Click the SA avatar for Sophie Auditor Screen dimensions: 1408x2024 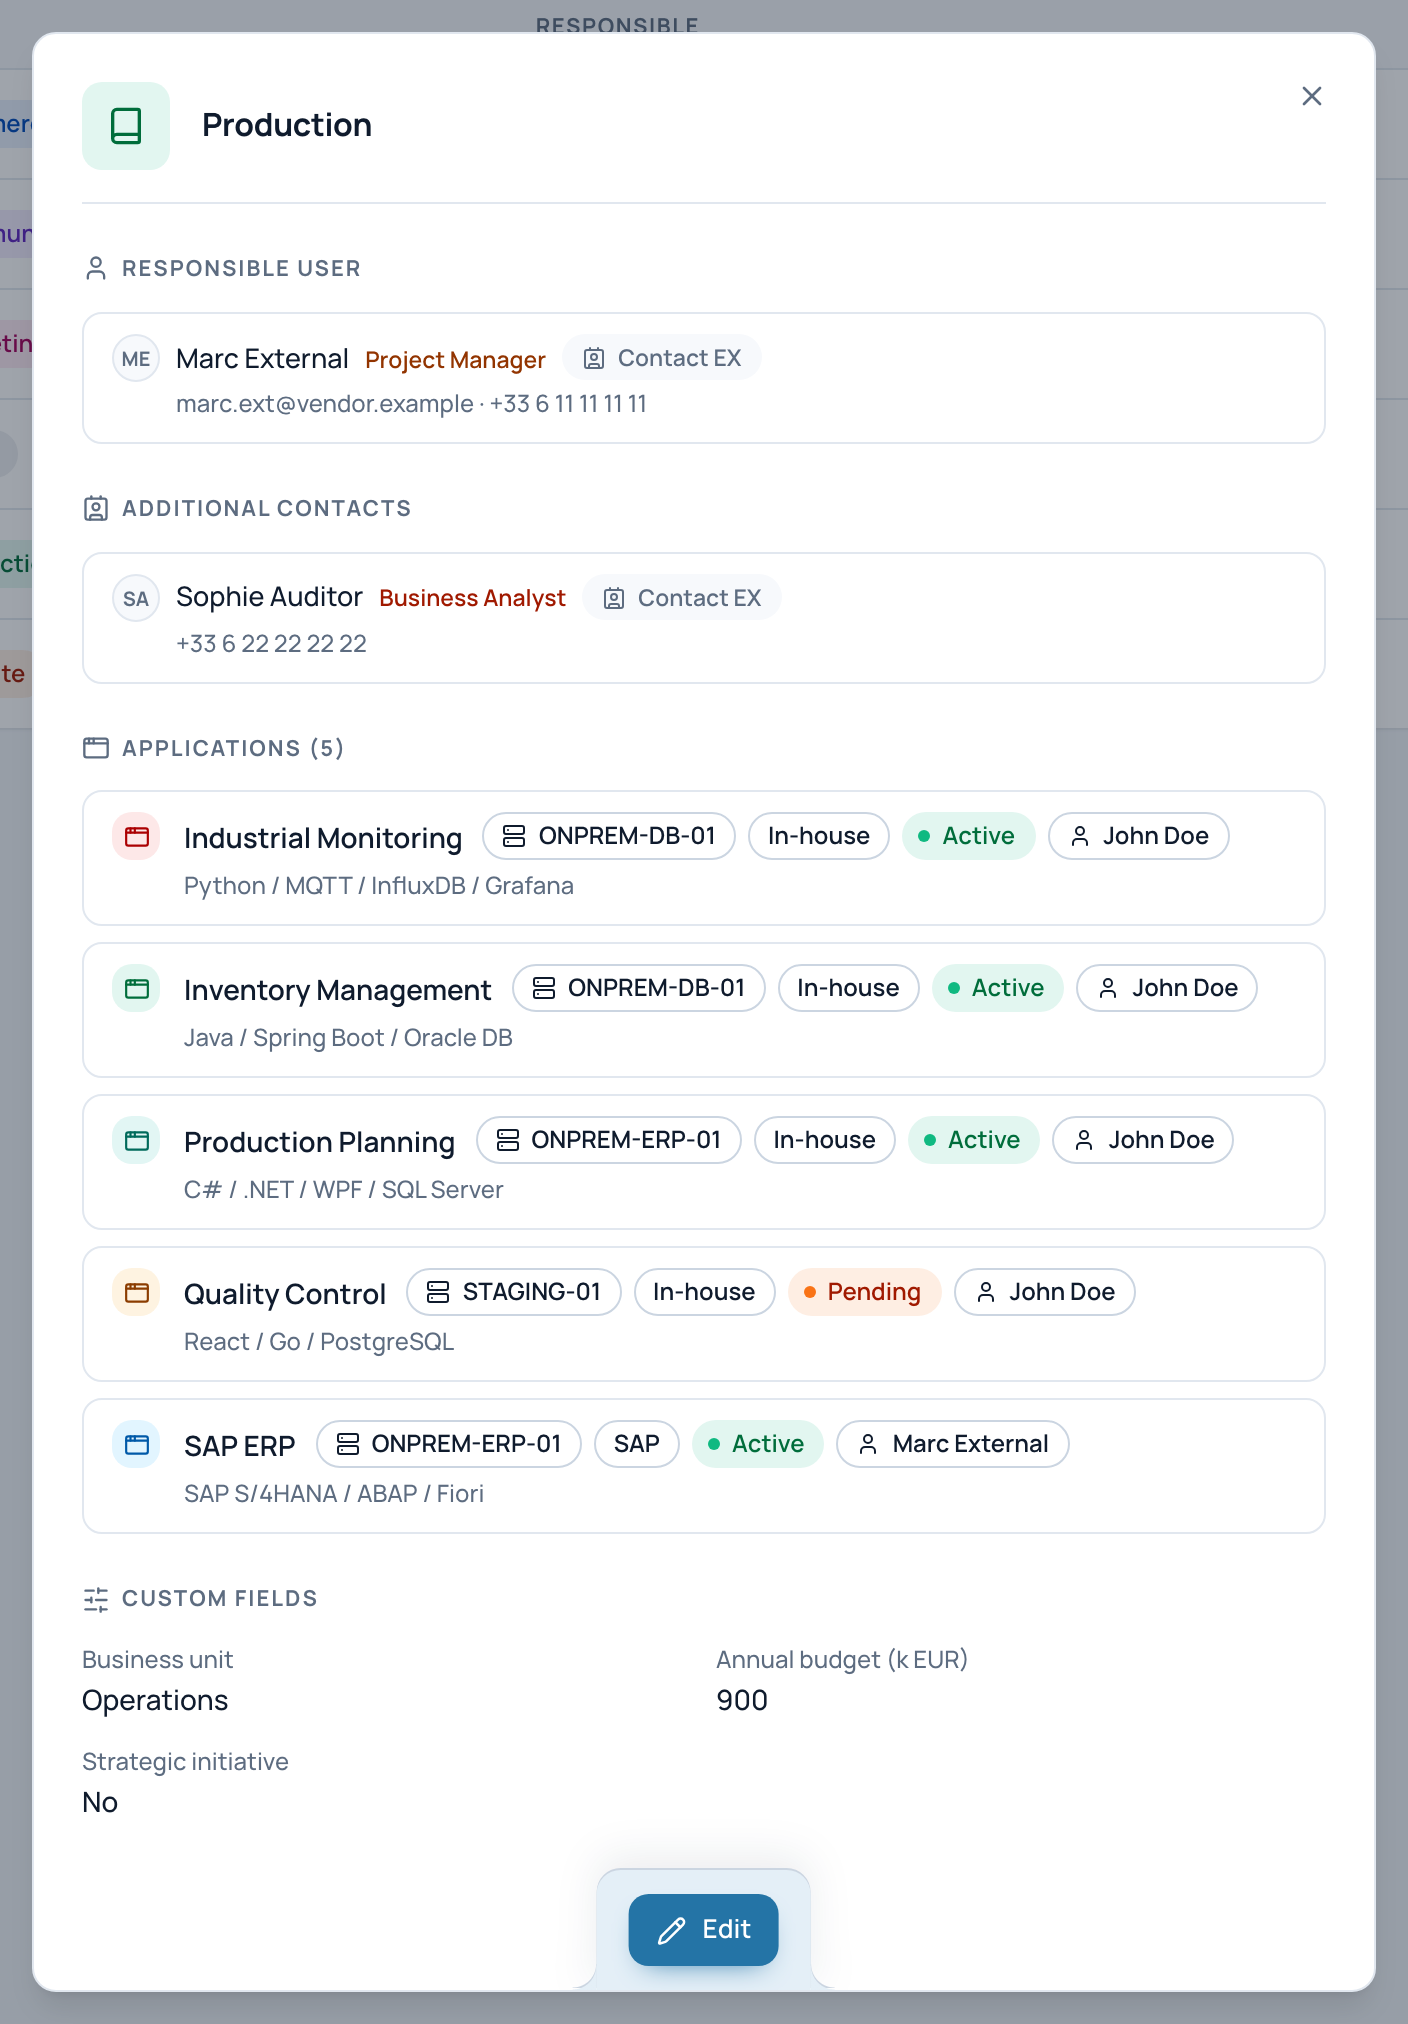(x=136, y=599)
